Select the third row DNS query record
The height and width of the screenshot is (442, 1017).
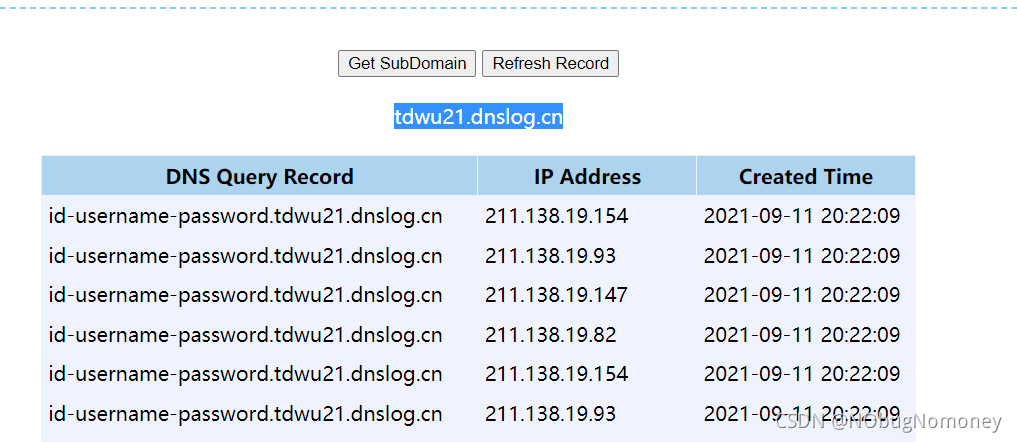tap(245, 295)
